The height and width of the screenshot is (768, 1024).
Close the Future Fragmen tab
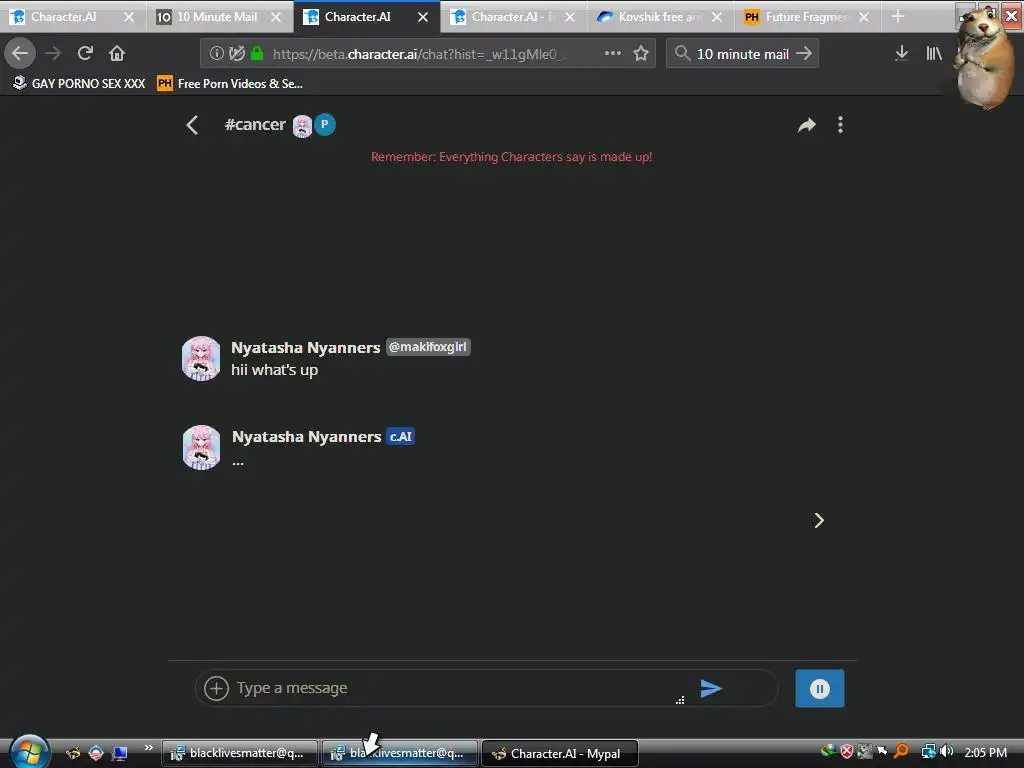pos(864,17)
